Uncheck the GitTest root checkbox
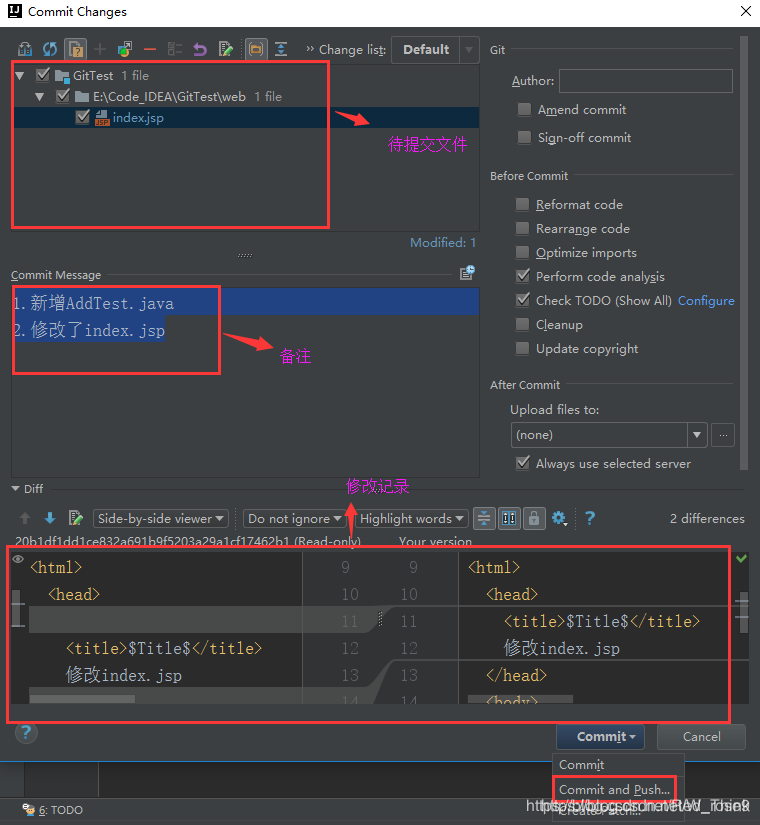 pos(43,75)
